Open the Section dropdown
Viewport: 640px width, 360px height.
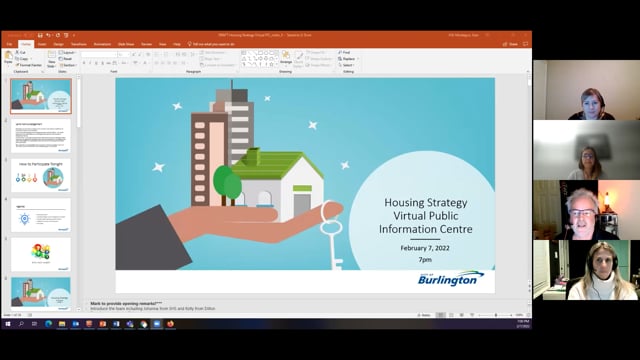pyautogui.click(x=68, y=65)
